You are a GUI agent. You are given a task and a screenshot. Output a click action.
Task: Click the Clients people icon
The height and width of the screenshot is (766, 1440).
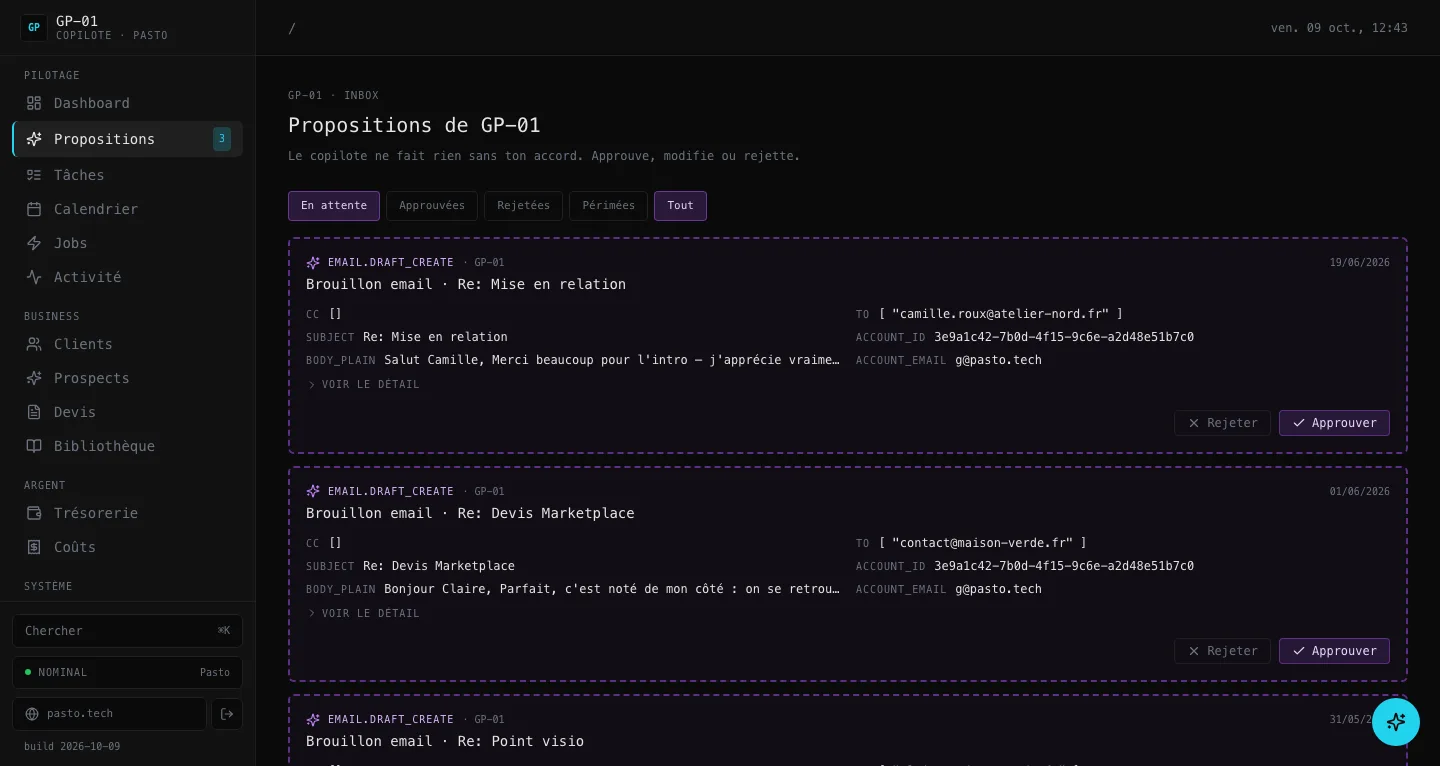[x=34, y=344]
